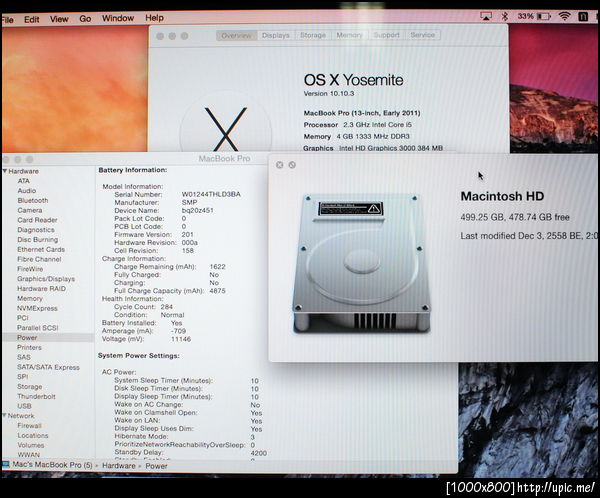Click the Version 10.10.3 text
This screenshot has width=600, height=498.
329,93
